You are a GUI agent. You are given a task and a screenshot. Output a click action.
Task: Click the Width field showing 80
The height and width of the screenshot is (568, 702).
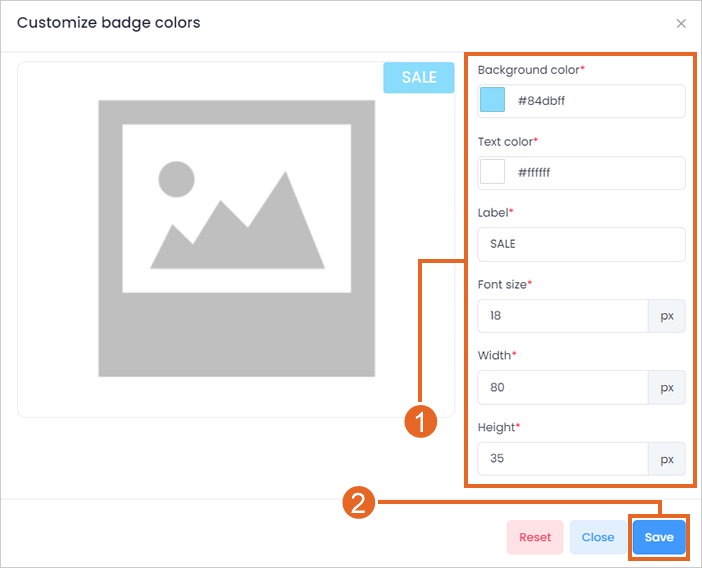pyautogui.click(x=563, y=387)
